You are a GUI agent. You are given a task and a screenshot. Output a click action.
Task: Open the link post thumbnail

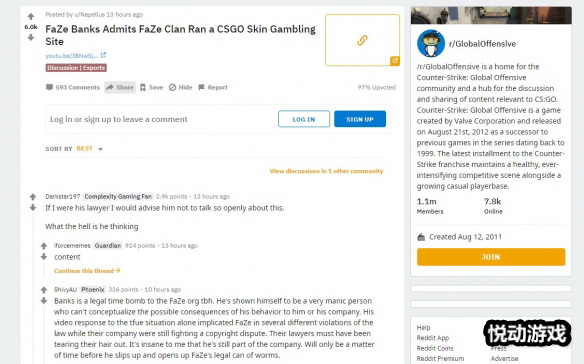click(362, 40)
